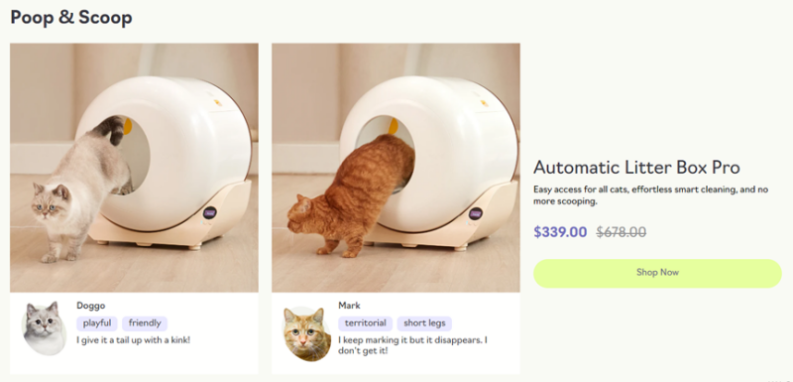Image resolution: width=793 pixels, height=382 pixels.
Task: Click the $339.00 sale price
Action: coord(560,232)
